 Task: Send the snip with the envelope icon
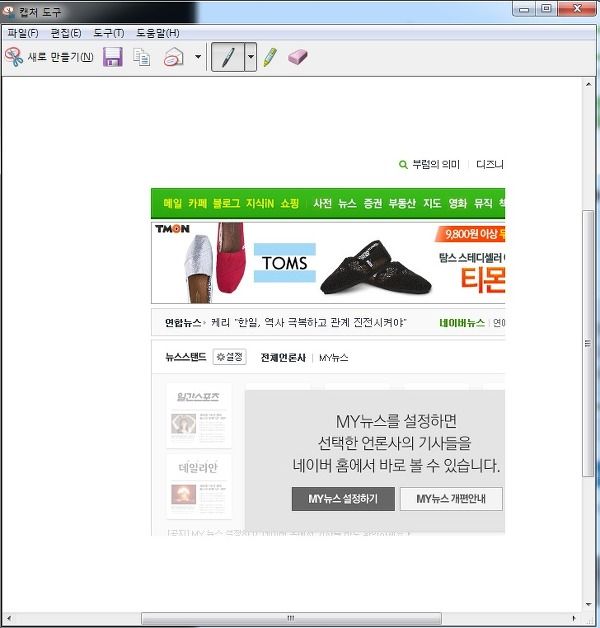point(174,57)
